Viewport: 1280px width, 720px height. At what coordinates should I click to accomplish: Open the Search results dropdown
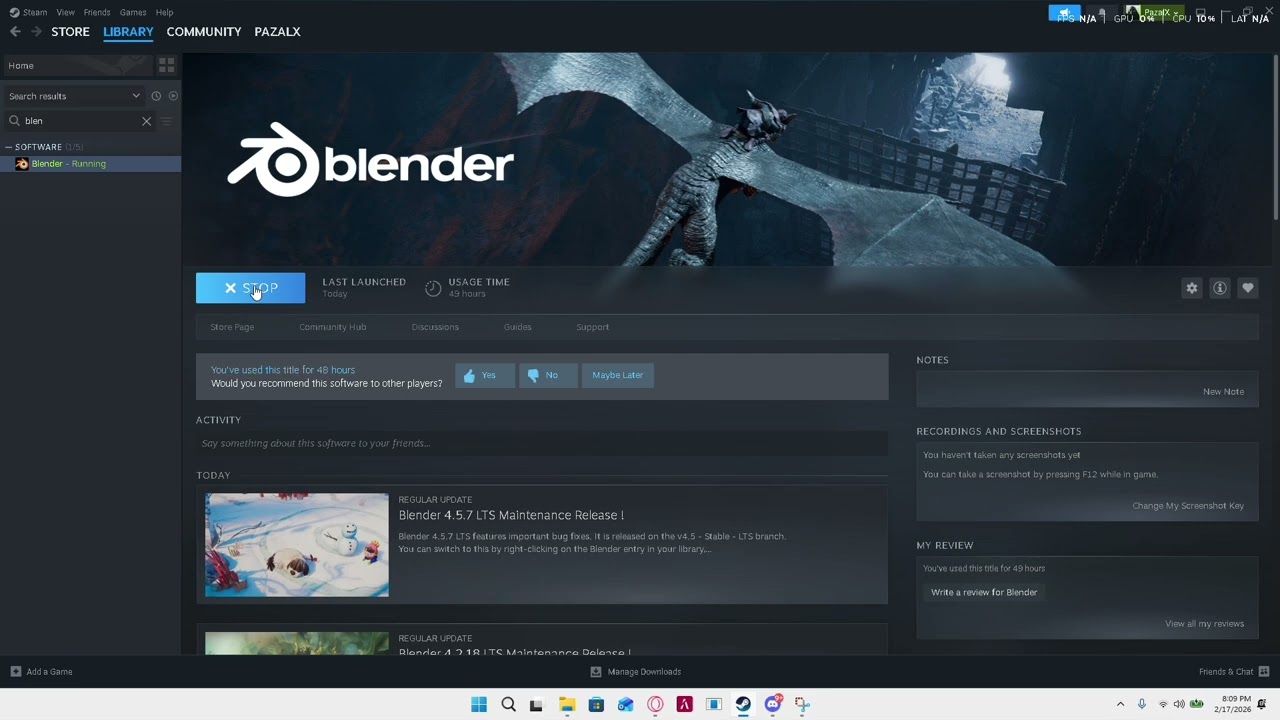[x=74, y=96]
